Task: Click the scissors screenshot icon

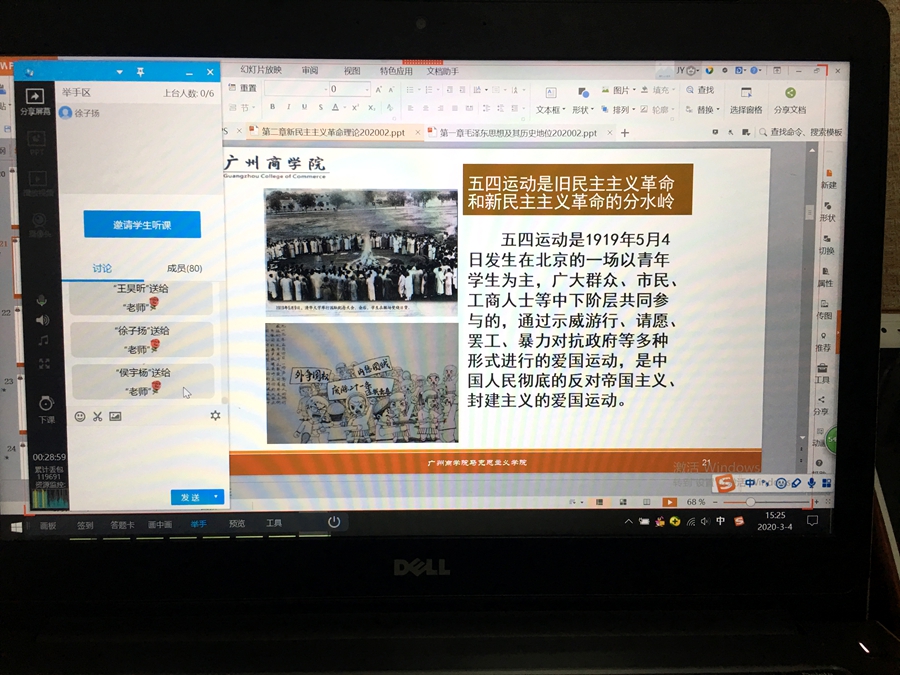Action: click(x=97, y=416)
